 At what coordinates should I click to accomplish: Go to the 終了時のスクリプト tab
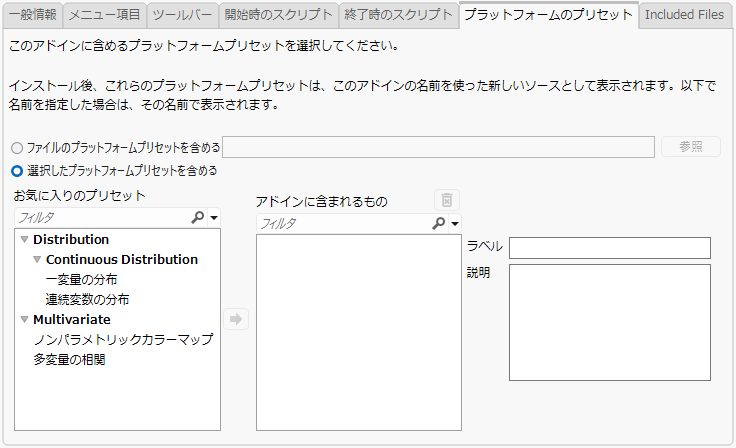[398, 15]
